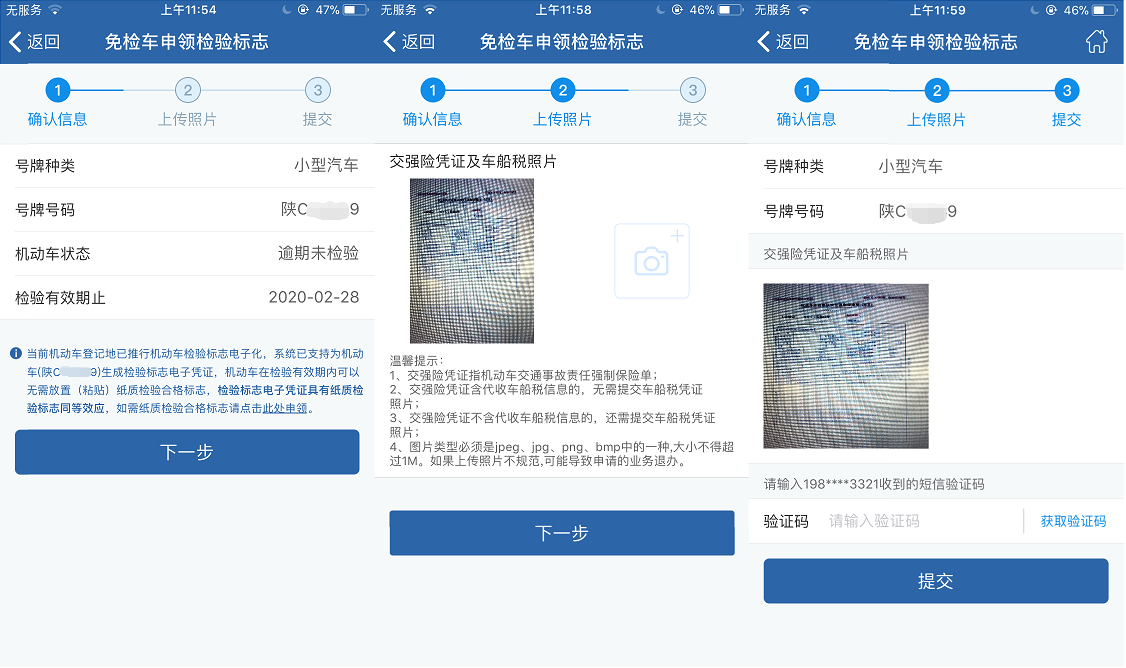1126x668 pixels.
Task: Tap 返回 in the middle upload screen
Action: (409, 42)
